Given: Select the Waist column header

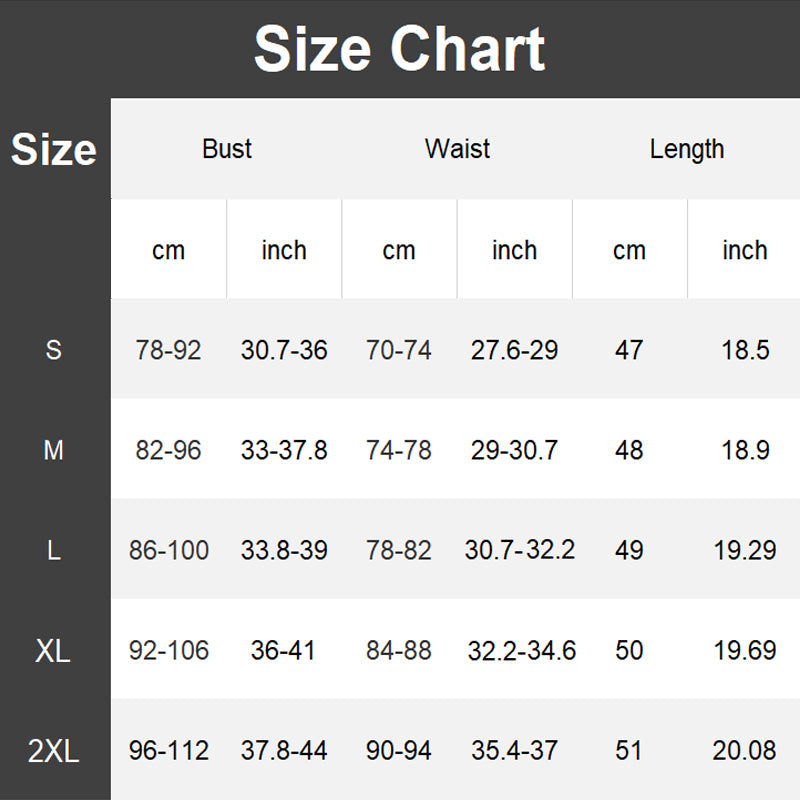Looking at the screenshot, I should pos(457,149).
